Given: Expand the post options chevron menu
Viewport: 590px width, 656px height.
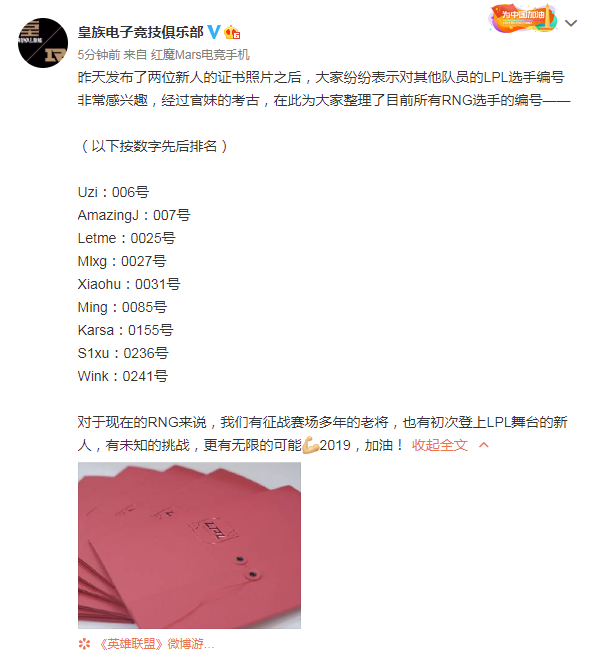Looking at the screenshot, I should 571,23.
